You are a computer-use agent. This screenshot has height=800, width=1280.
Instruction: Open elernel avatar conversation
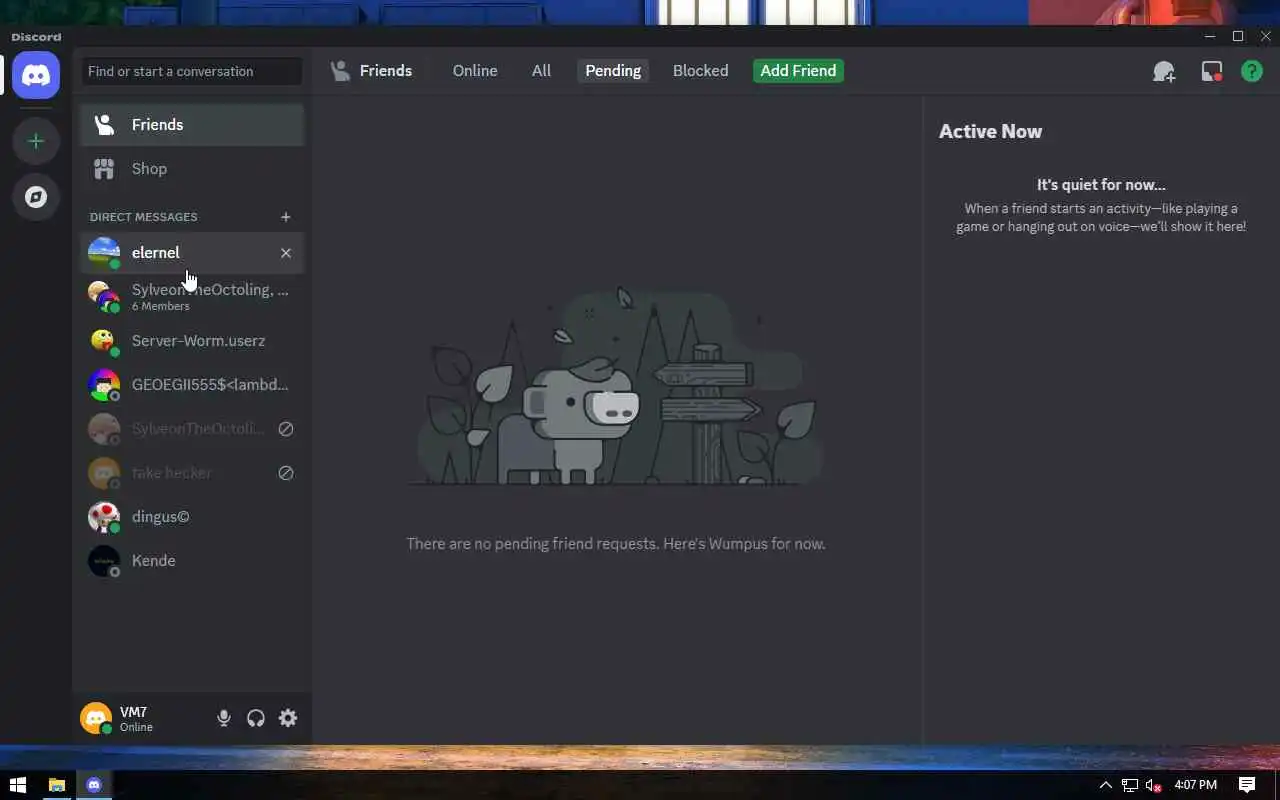(104, 252)
